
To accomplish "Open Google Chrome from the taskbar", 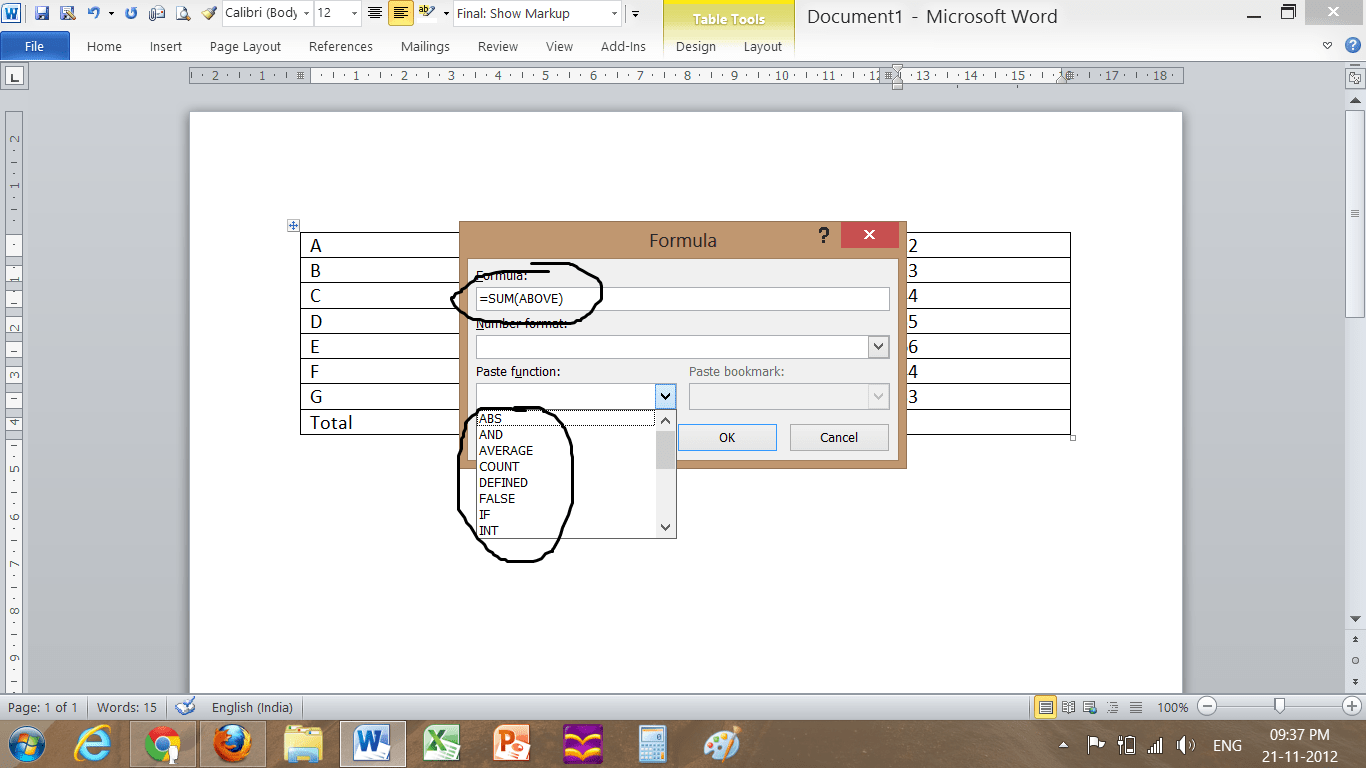I will coord(163,745).
